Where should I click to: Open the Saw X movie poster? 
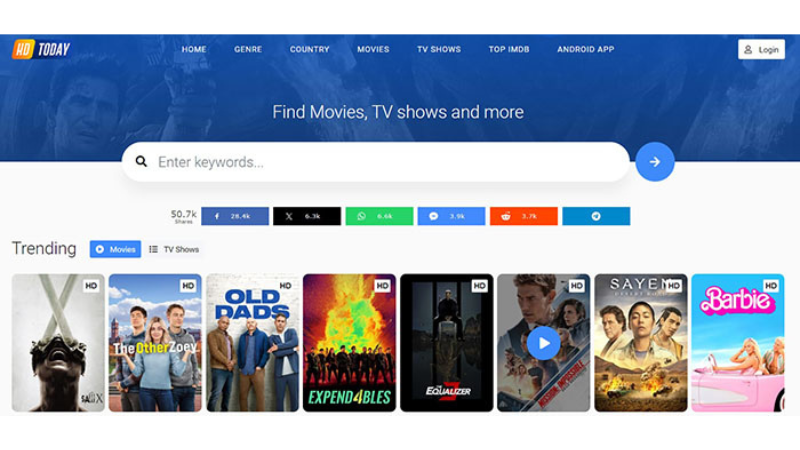(58, 343)
